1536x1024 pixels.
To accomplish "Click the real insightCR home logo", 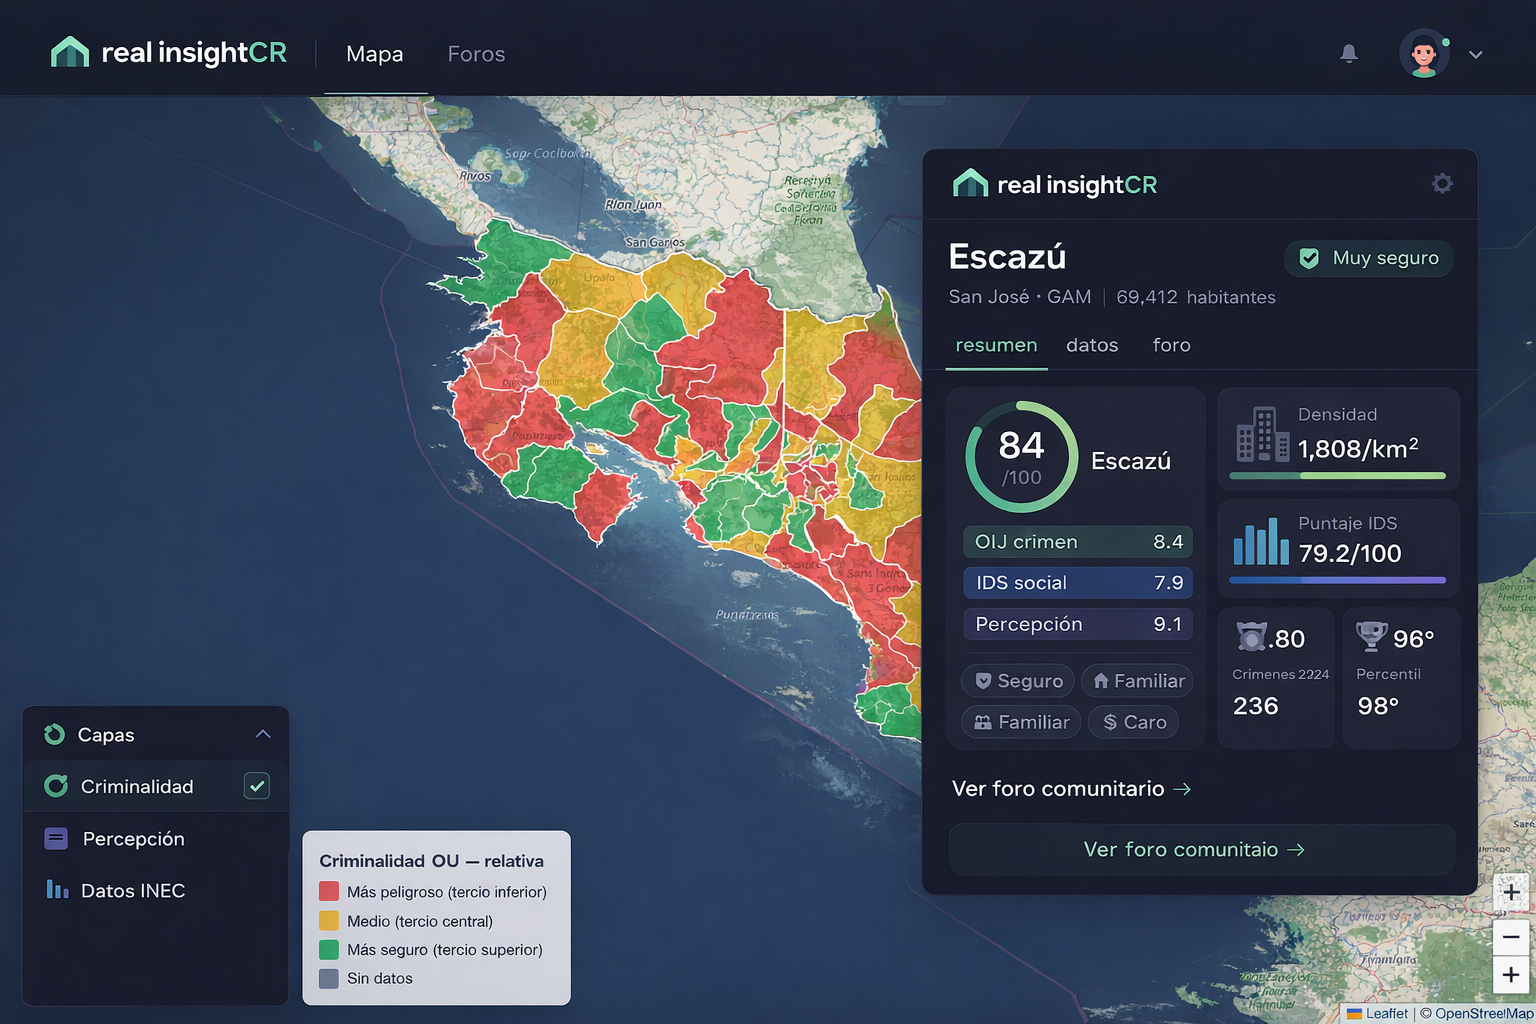I will pos(167,52).
